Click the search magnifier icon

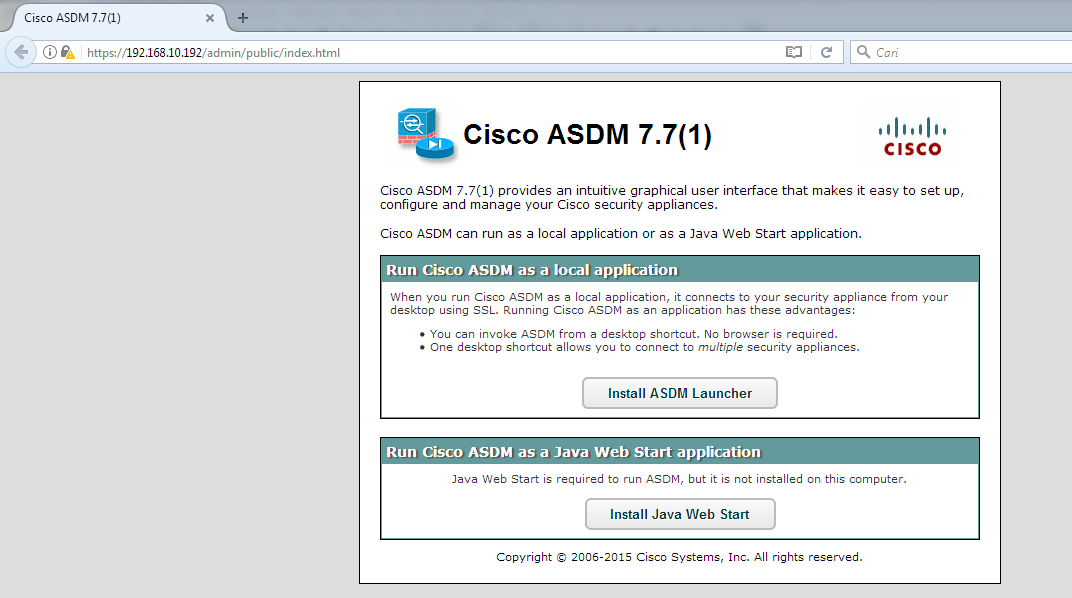[x=862, y=51]
